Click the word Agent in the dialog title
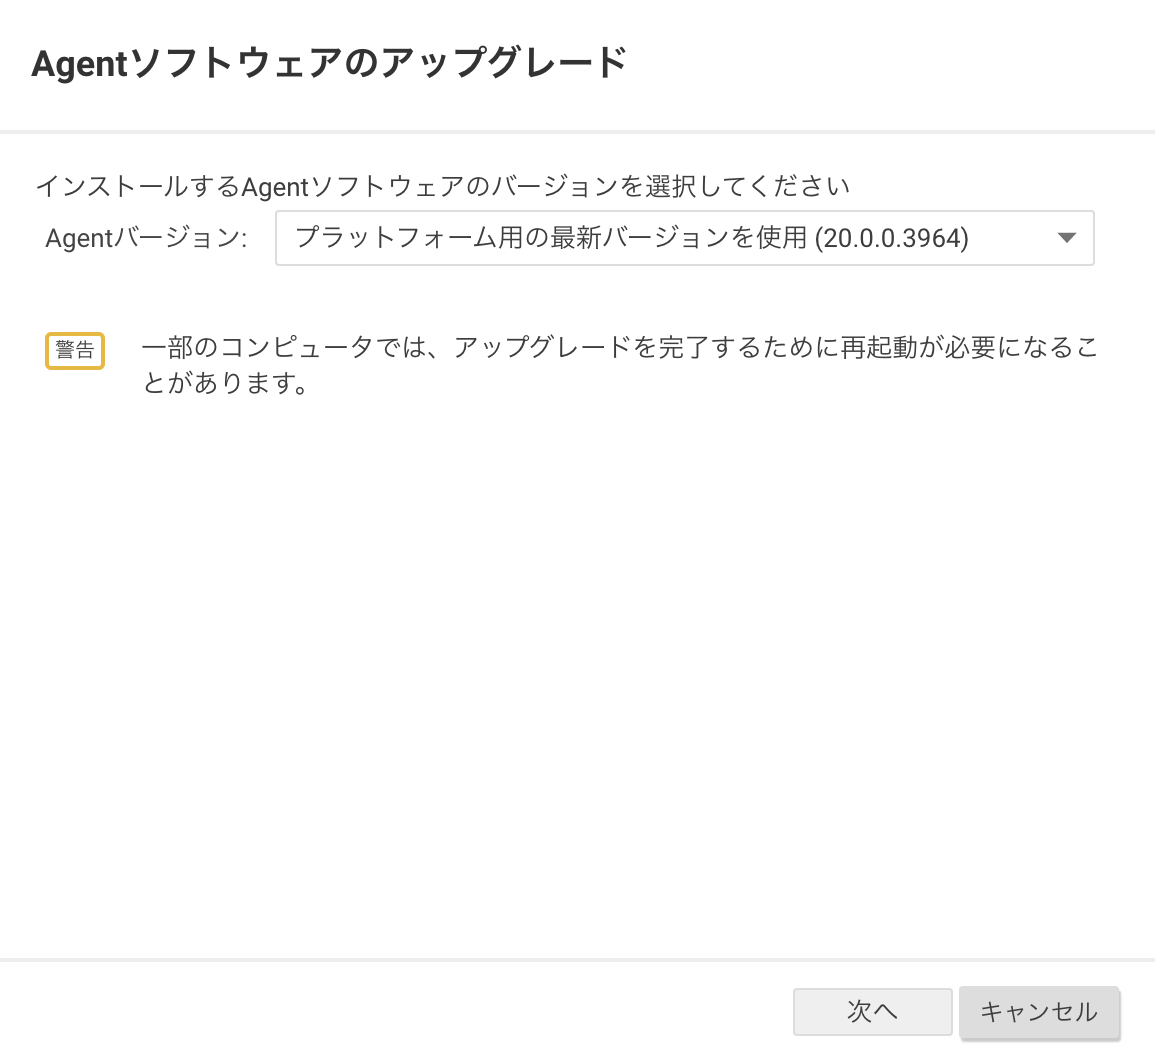This screenshot has height=1048, width=1155. 80,64
